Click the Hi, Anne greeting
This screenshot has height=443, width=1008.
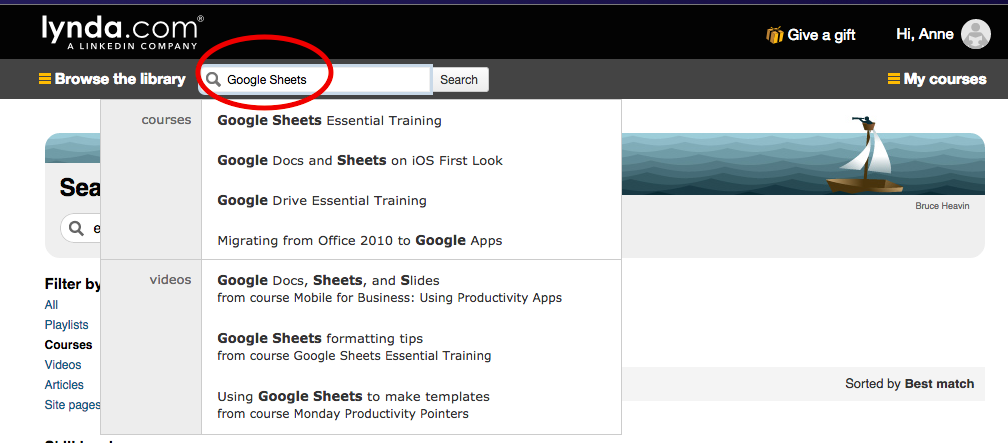pos(924,34)
